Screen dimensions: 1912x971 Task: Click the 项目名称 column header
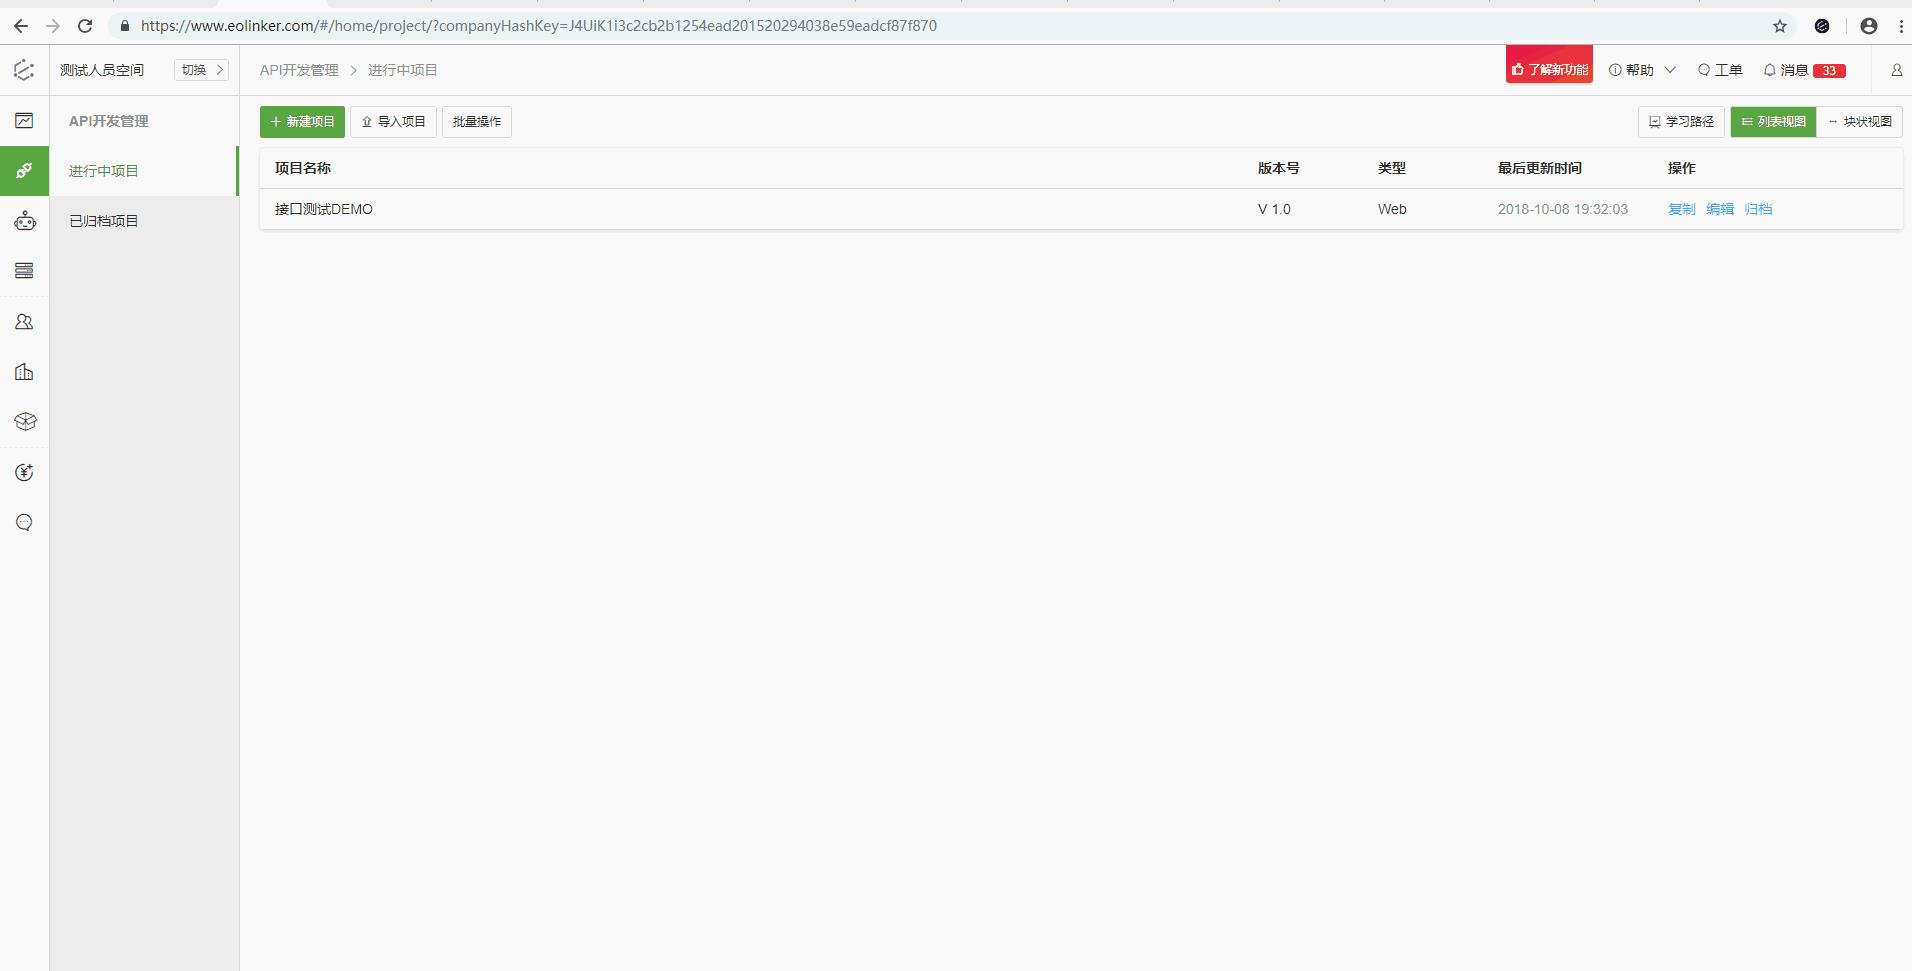[303, 168]
